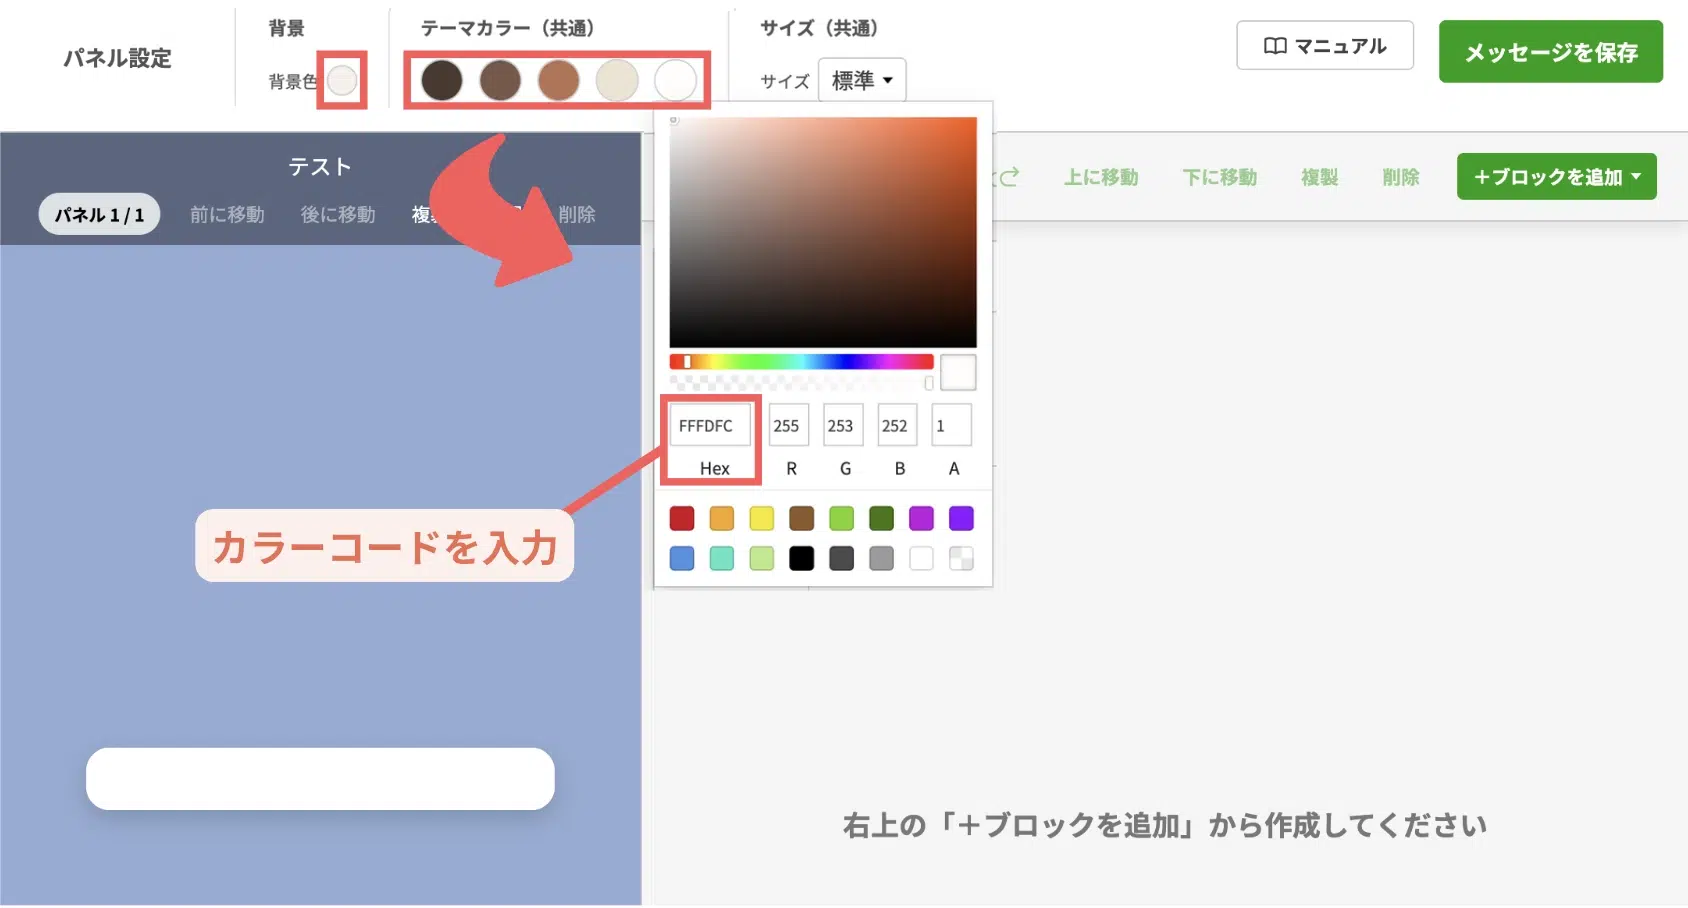This screenshot has width=1688, height=908.
Task: Pick the orange preset swatch
Action: click(x=722, y=518)
